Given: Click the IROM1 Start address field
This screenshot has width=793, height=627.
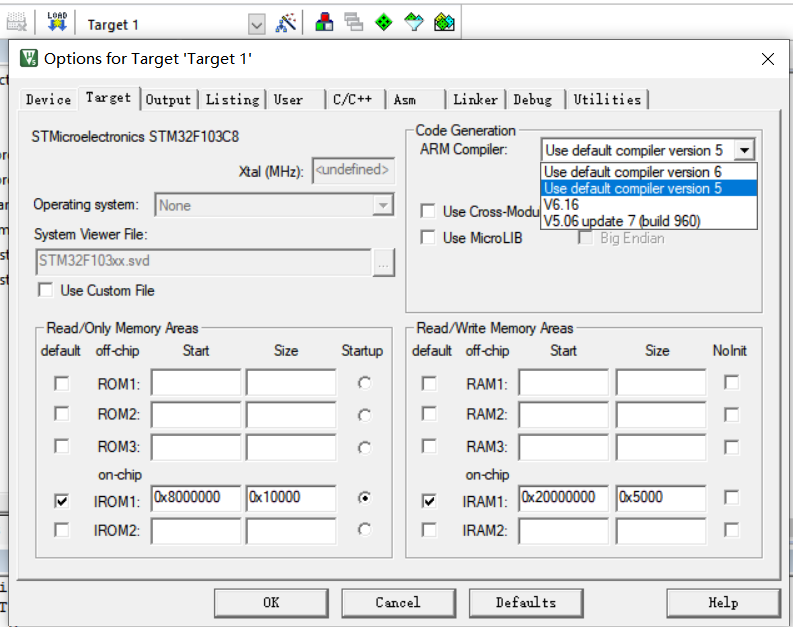Looking at the screenshot, I should tap(196, 498).
